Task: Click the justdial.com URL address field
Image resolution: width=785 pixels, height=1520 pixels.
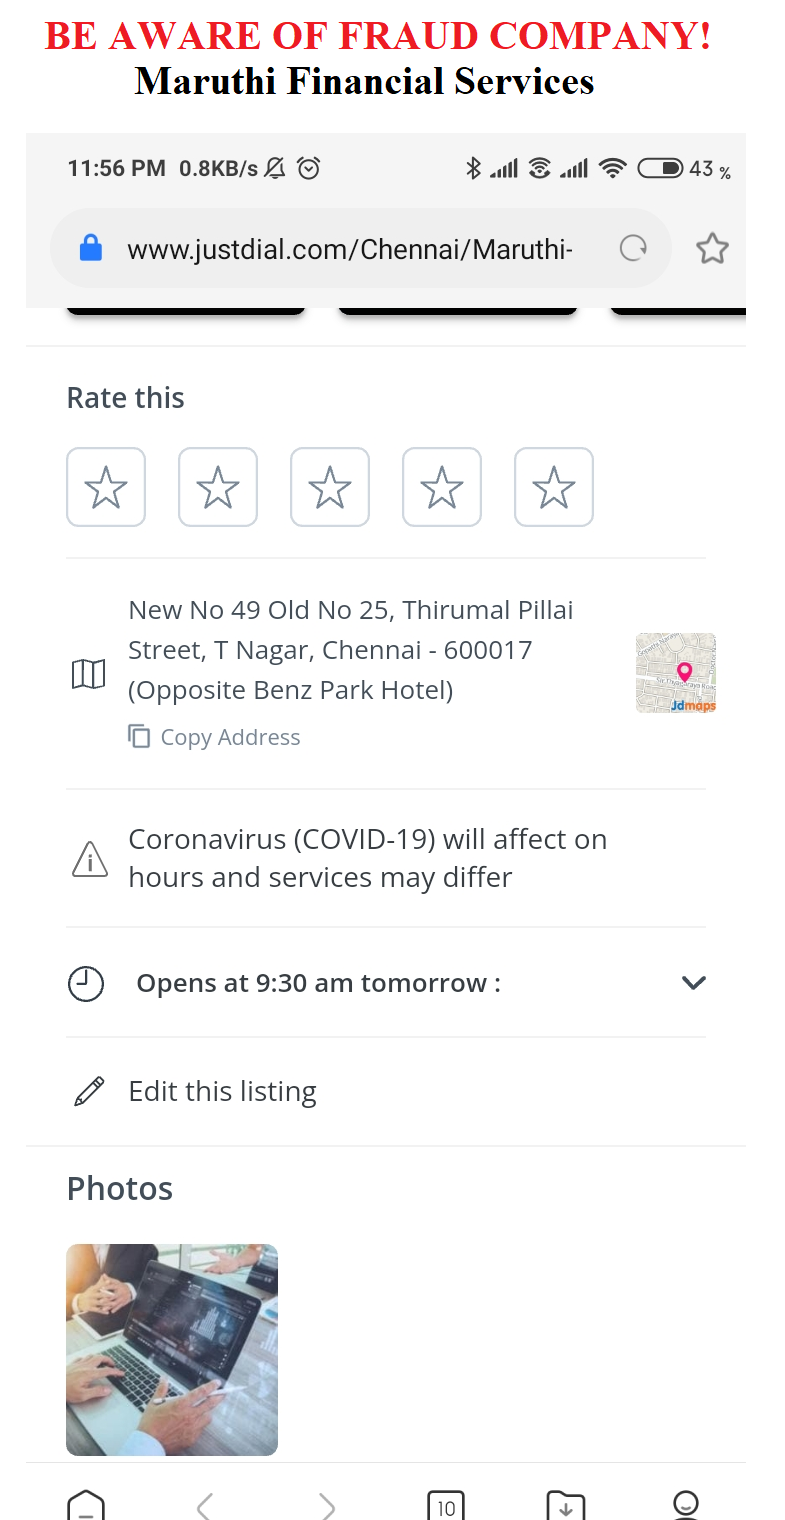Action: (350, 248)
